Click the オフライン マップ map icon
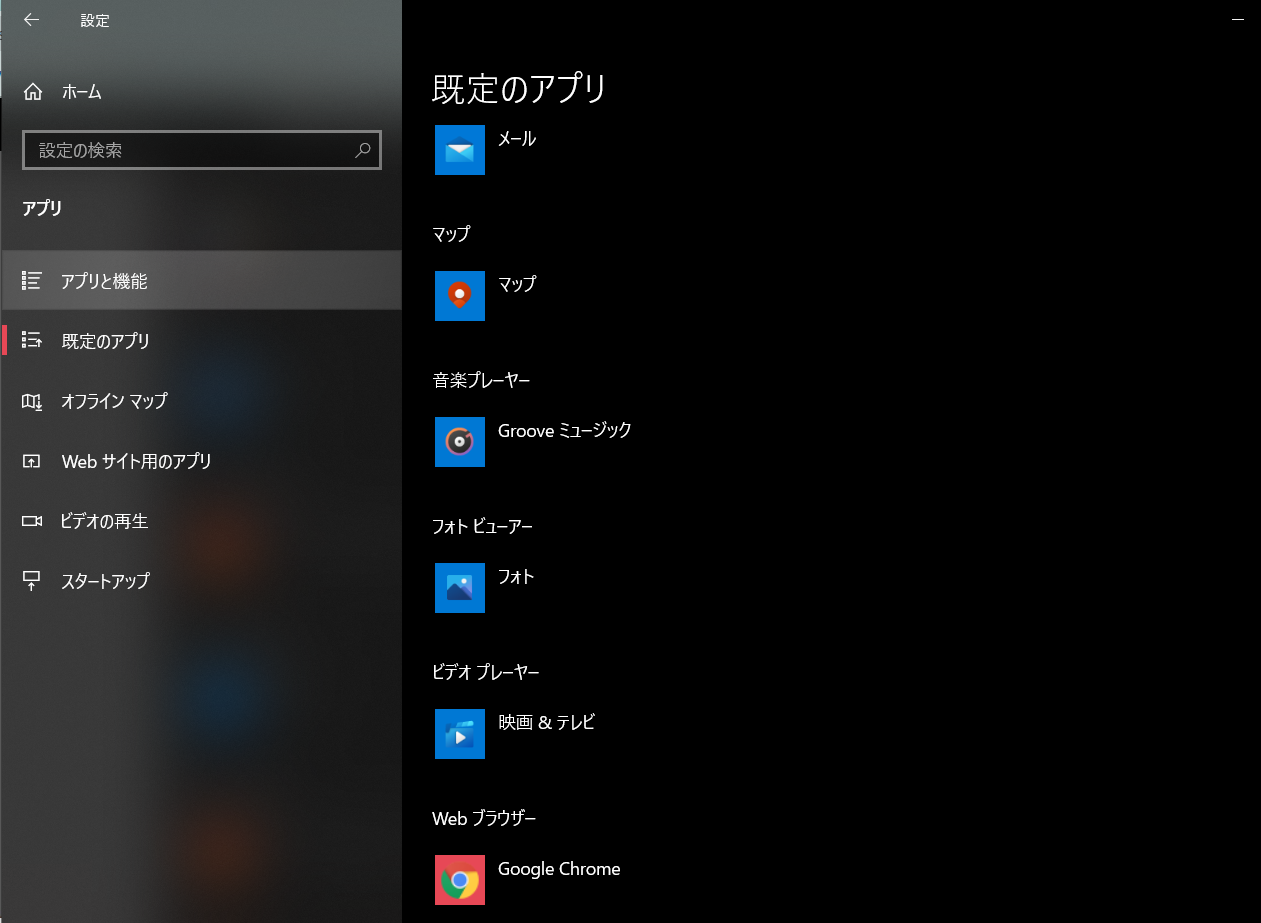The height and width of the screenshot is (923, 1261). tap(31, 401)
